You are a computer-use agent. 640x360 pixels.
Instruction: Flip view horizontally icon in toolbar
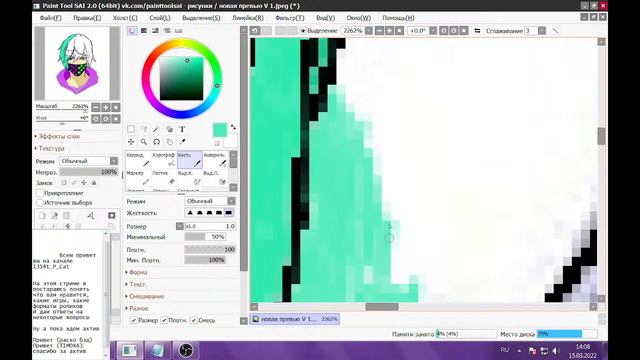[x=477, y=31]
